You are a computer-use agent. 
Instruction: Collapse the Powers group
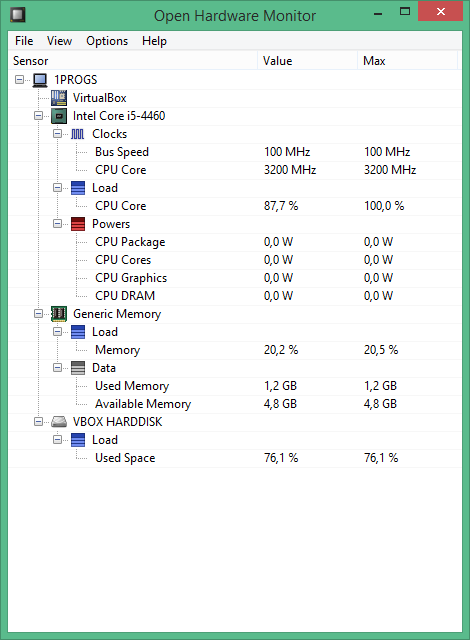pyautogui.click(x=57, y=224)
